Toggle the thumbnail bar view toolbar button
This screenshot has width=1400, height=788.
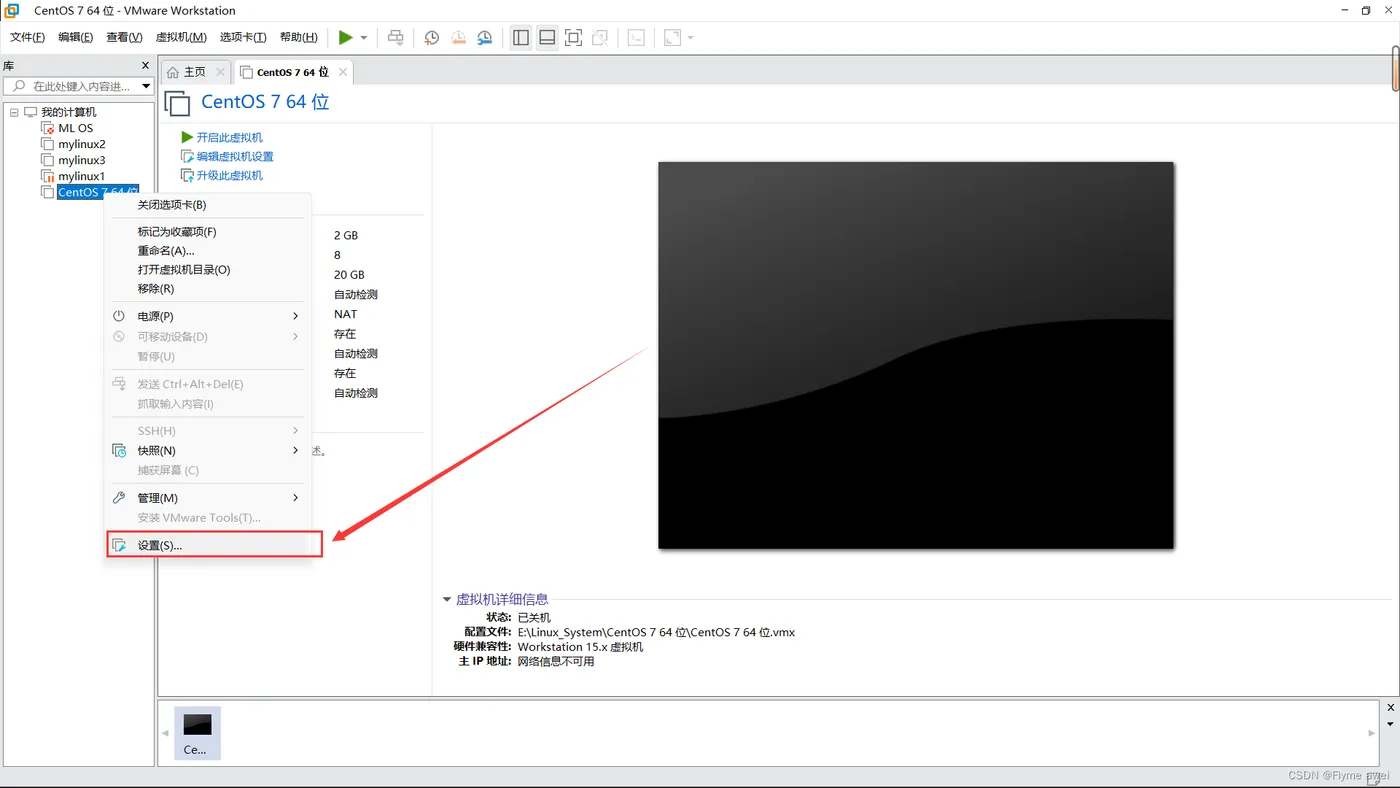(547, 38)
